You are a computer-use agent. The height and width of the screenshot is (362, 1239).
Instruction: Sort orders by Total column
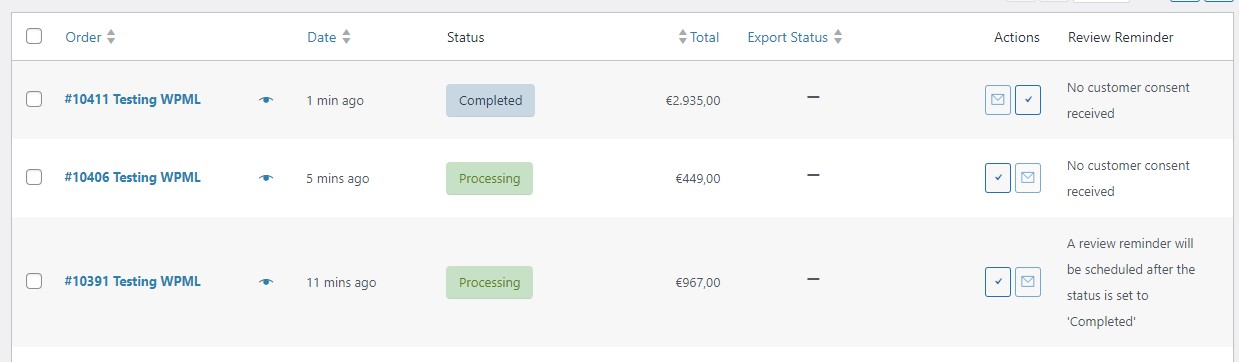pos(699,37)
